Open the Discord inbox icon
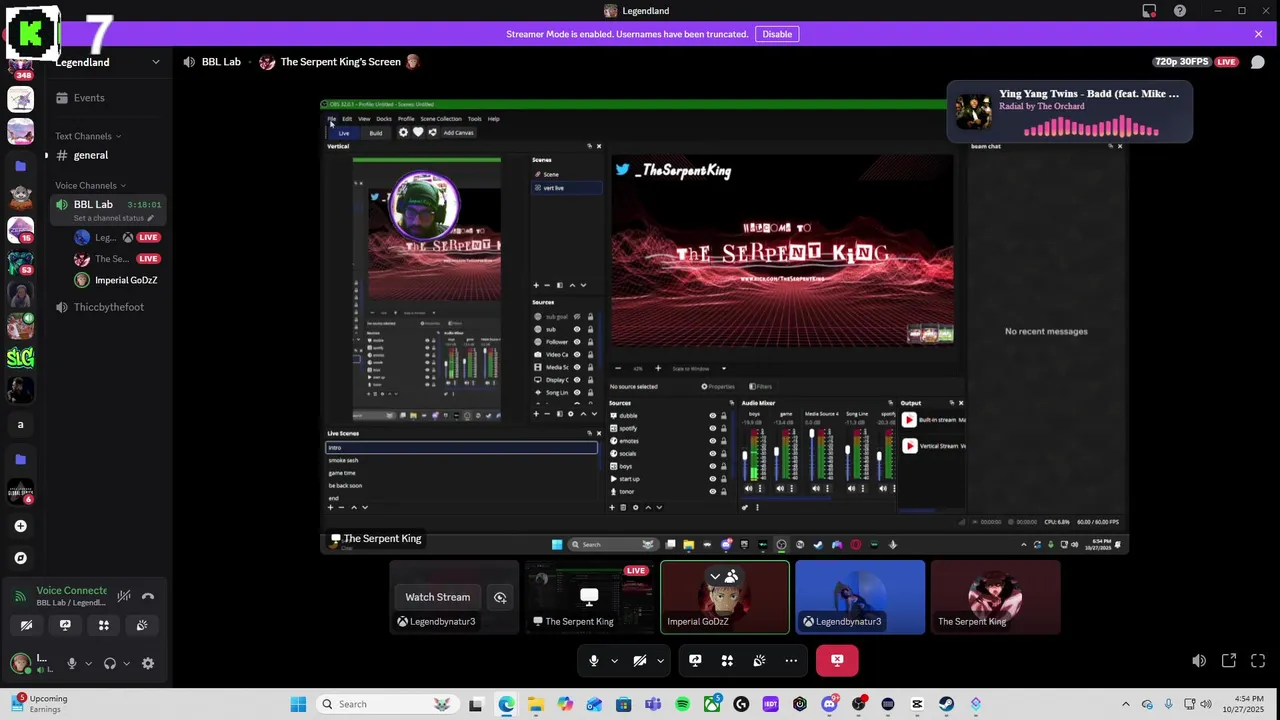This screenshot has width=1280, height=720. tap(1149, 11)
